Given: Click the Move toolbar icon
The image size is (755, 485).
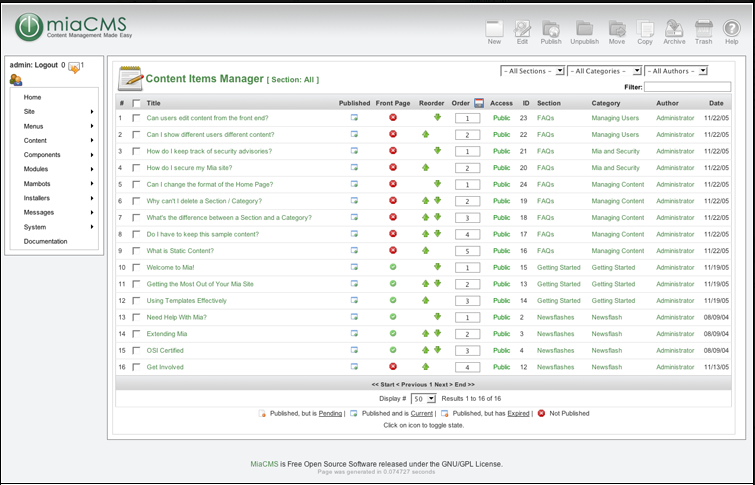Looking at the screenshot, I should point(617,29).
